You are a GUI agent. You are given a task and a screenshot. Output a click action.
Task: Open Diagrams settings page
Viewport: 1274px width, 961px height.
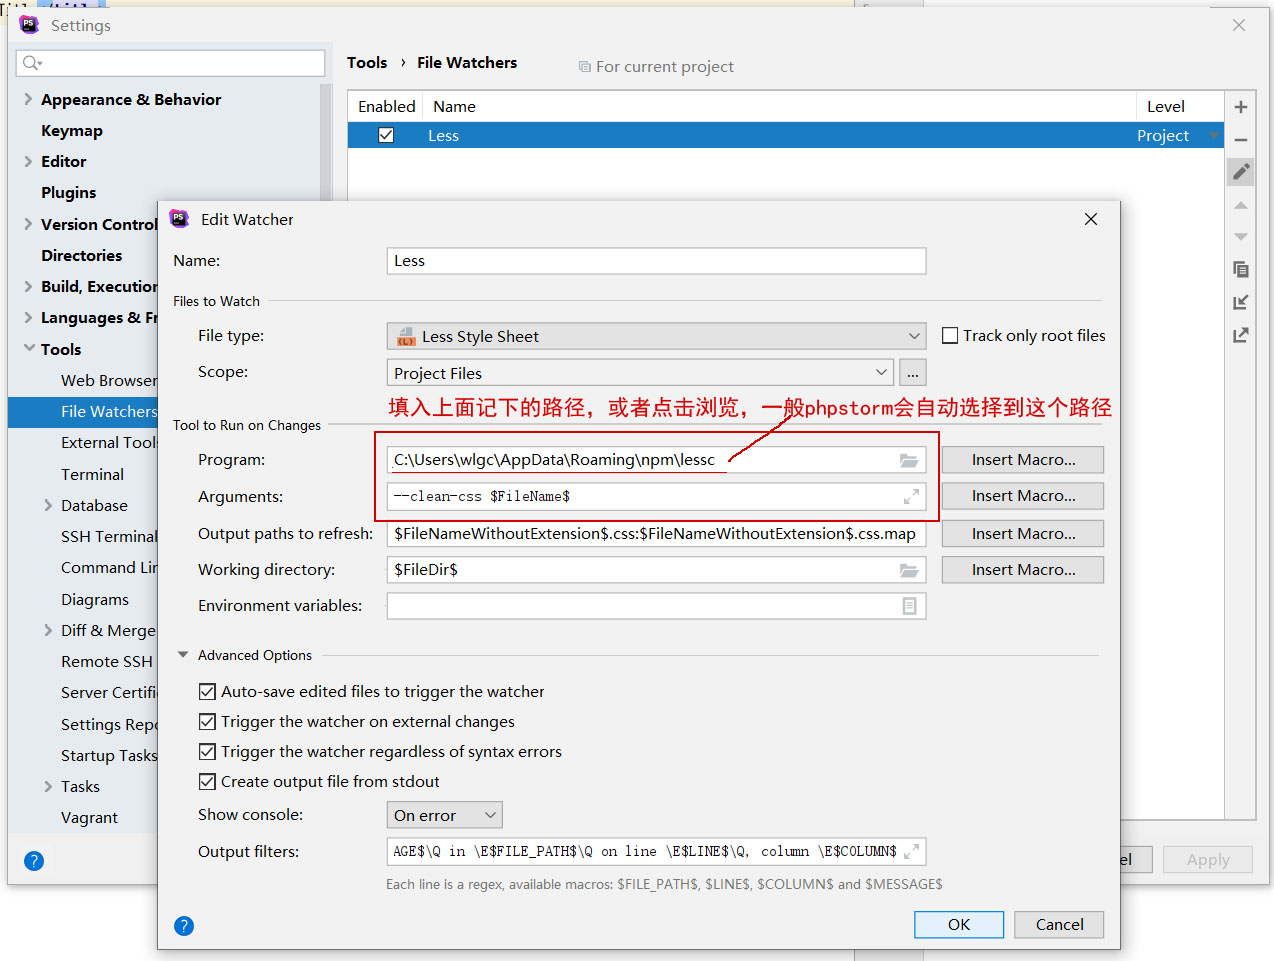click(95, 599)
